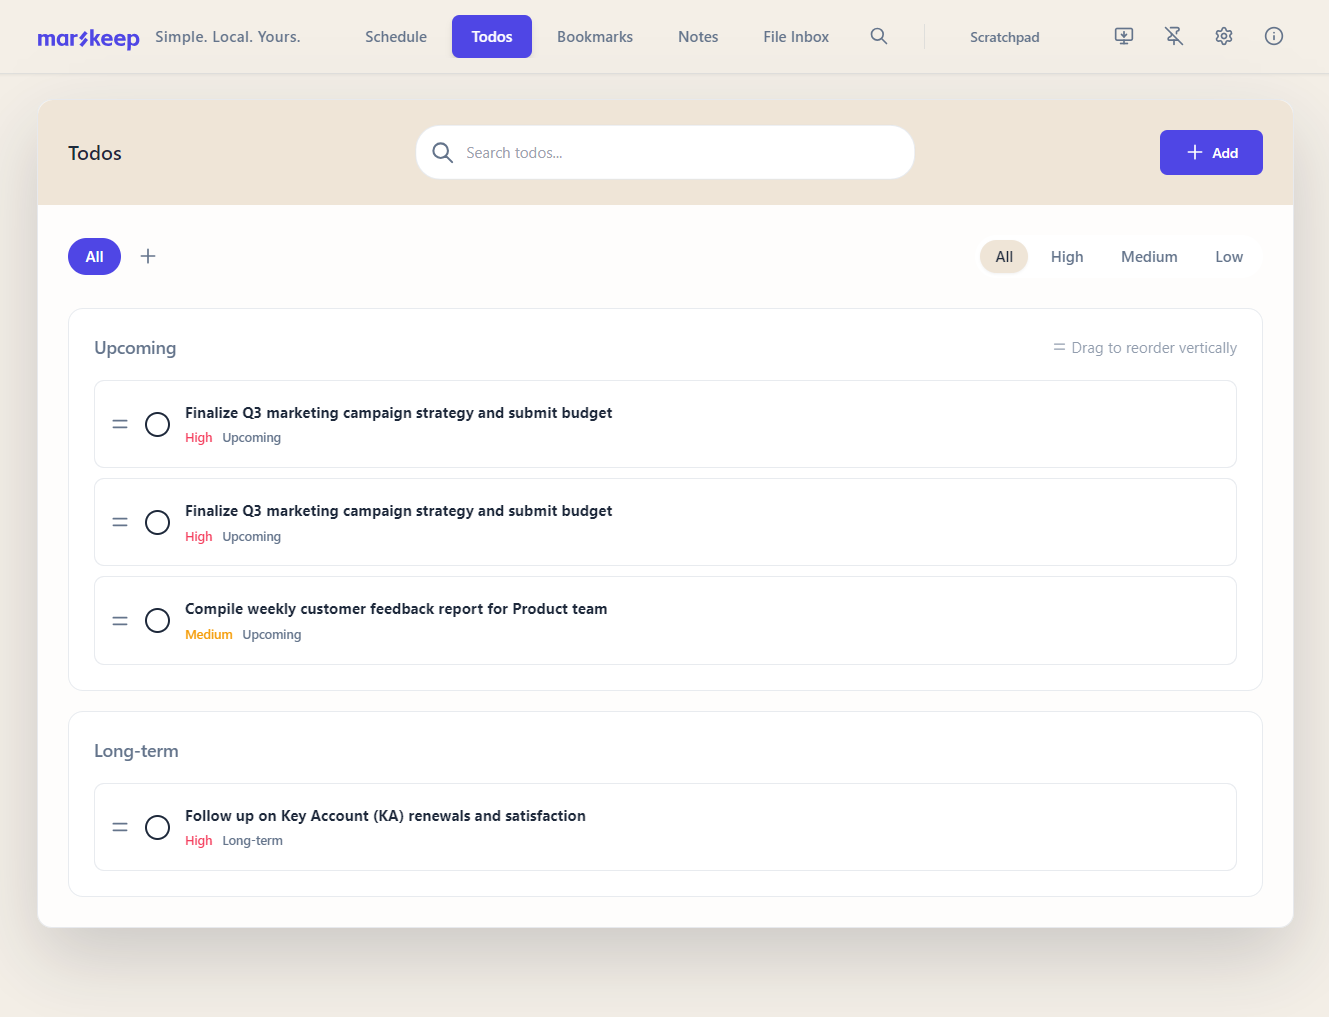Click the Long-term tag under the Follow up todo
1329x1017 pixels.
(252, 841)
